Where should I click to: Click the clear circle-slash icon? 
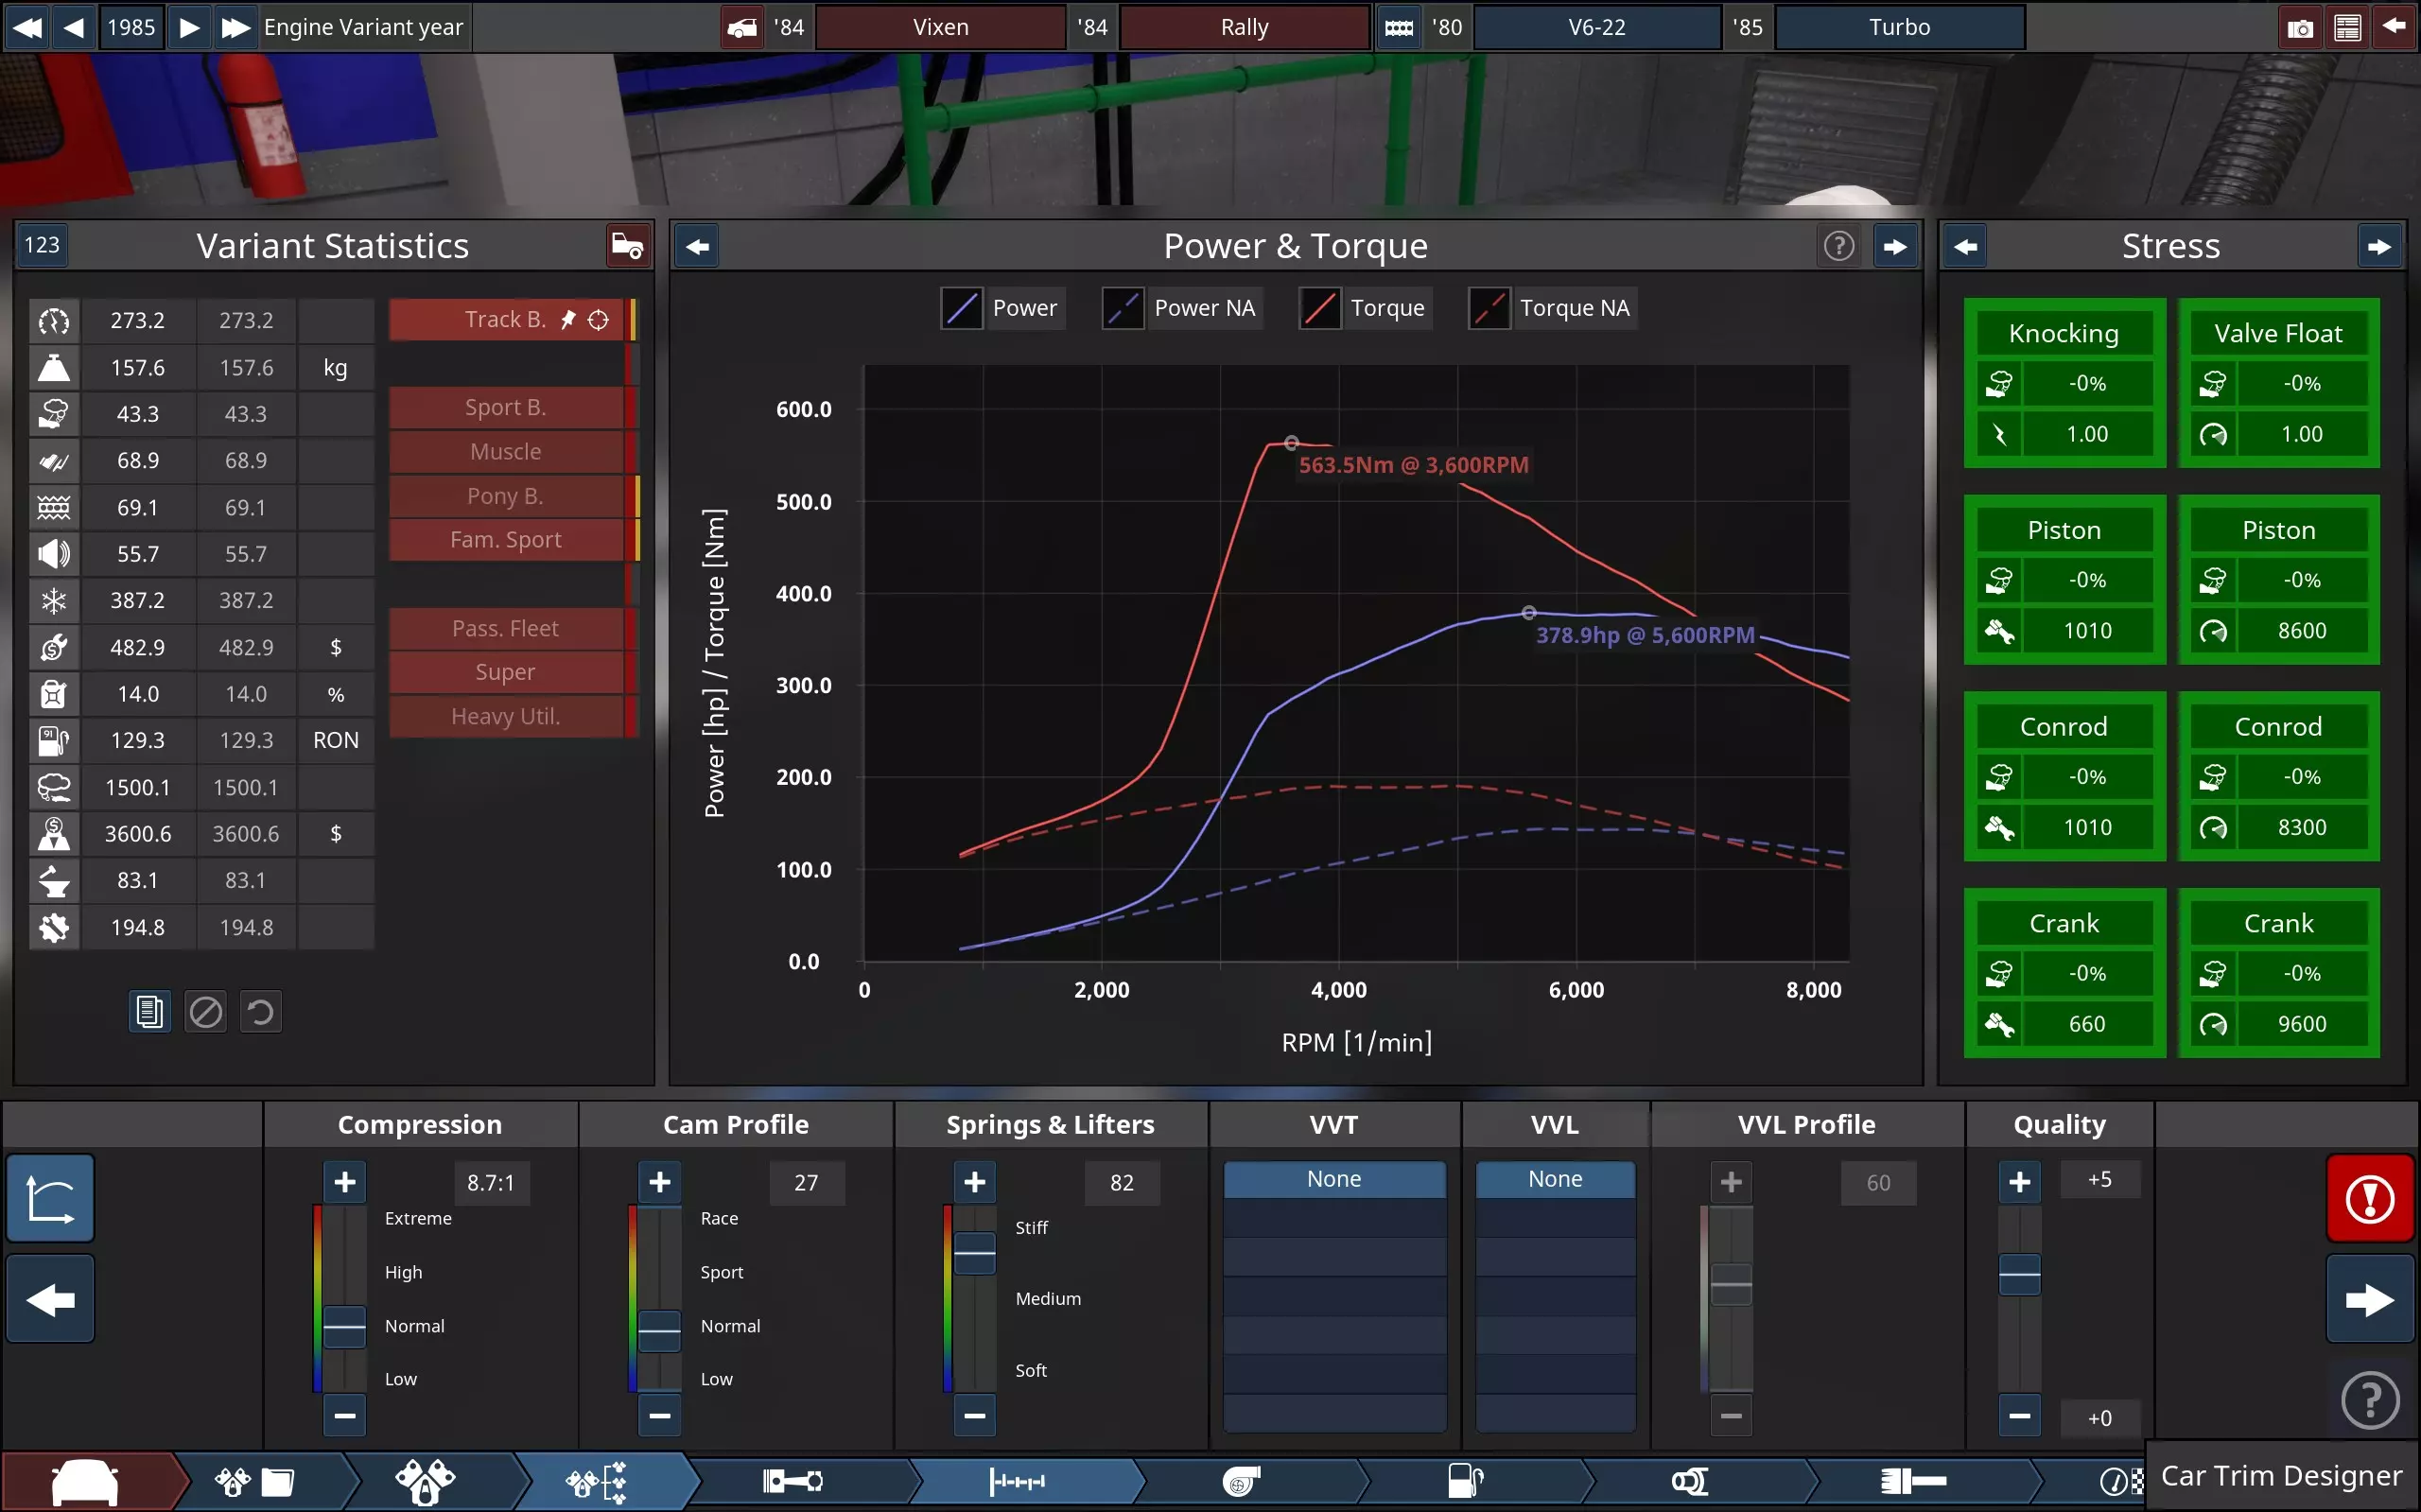tap(206, 1012)
